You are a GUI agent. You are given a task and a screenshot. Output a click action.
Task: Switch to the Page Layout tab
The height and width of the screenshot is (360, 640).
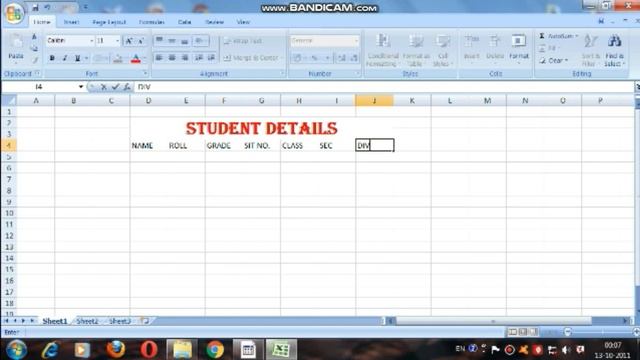109,22
